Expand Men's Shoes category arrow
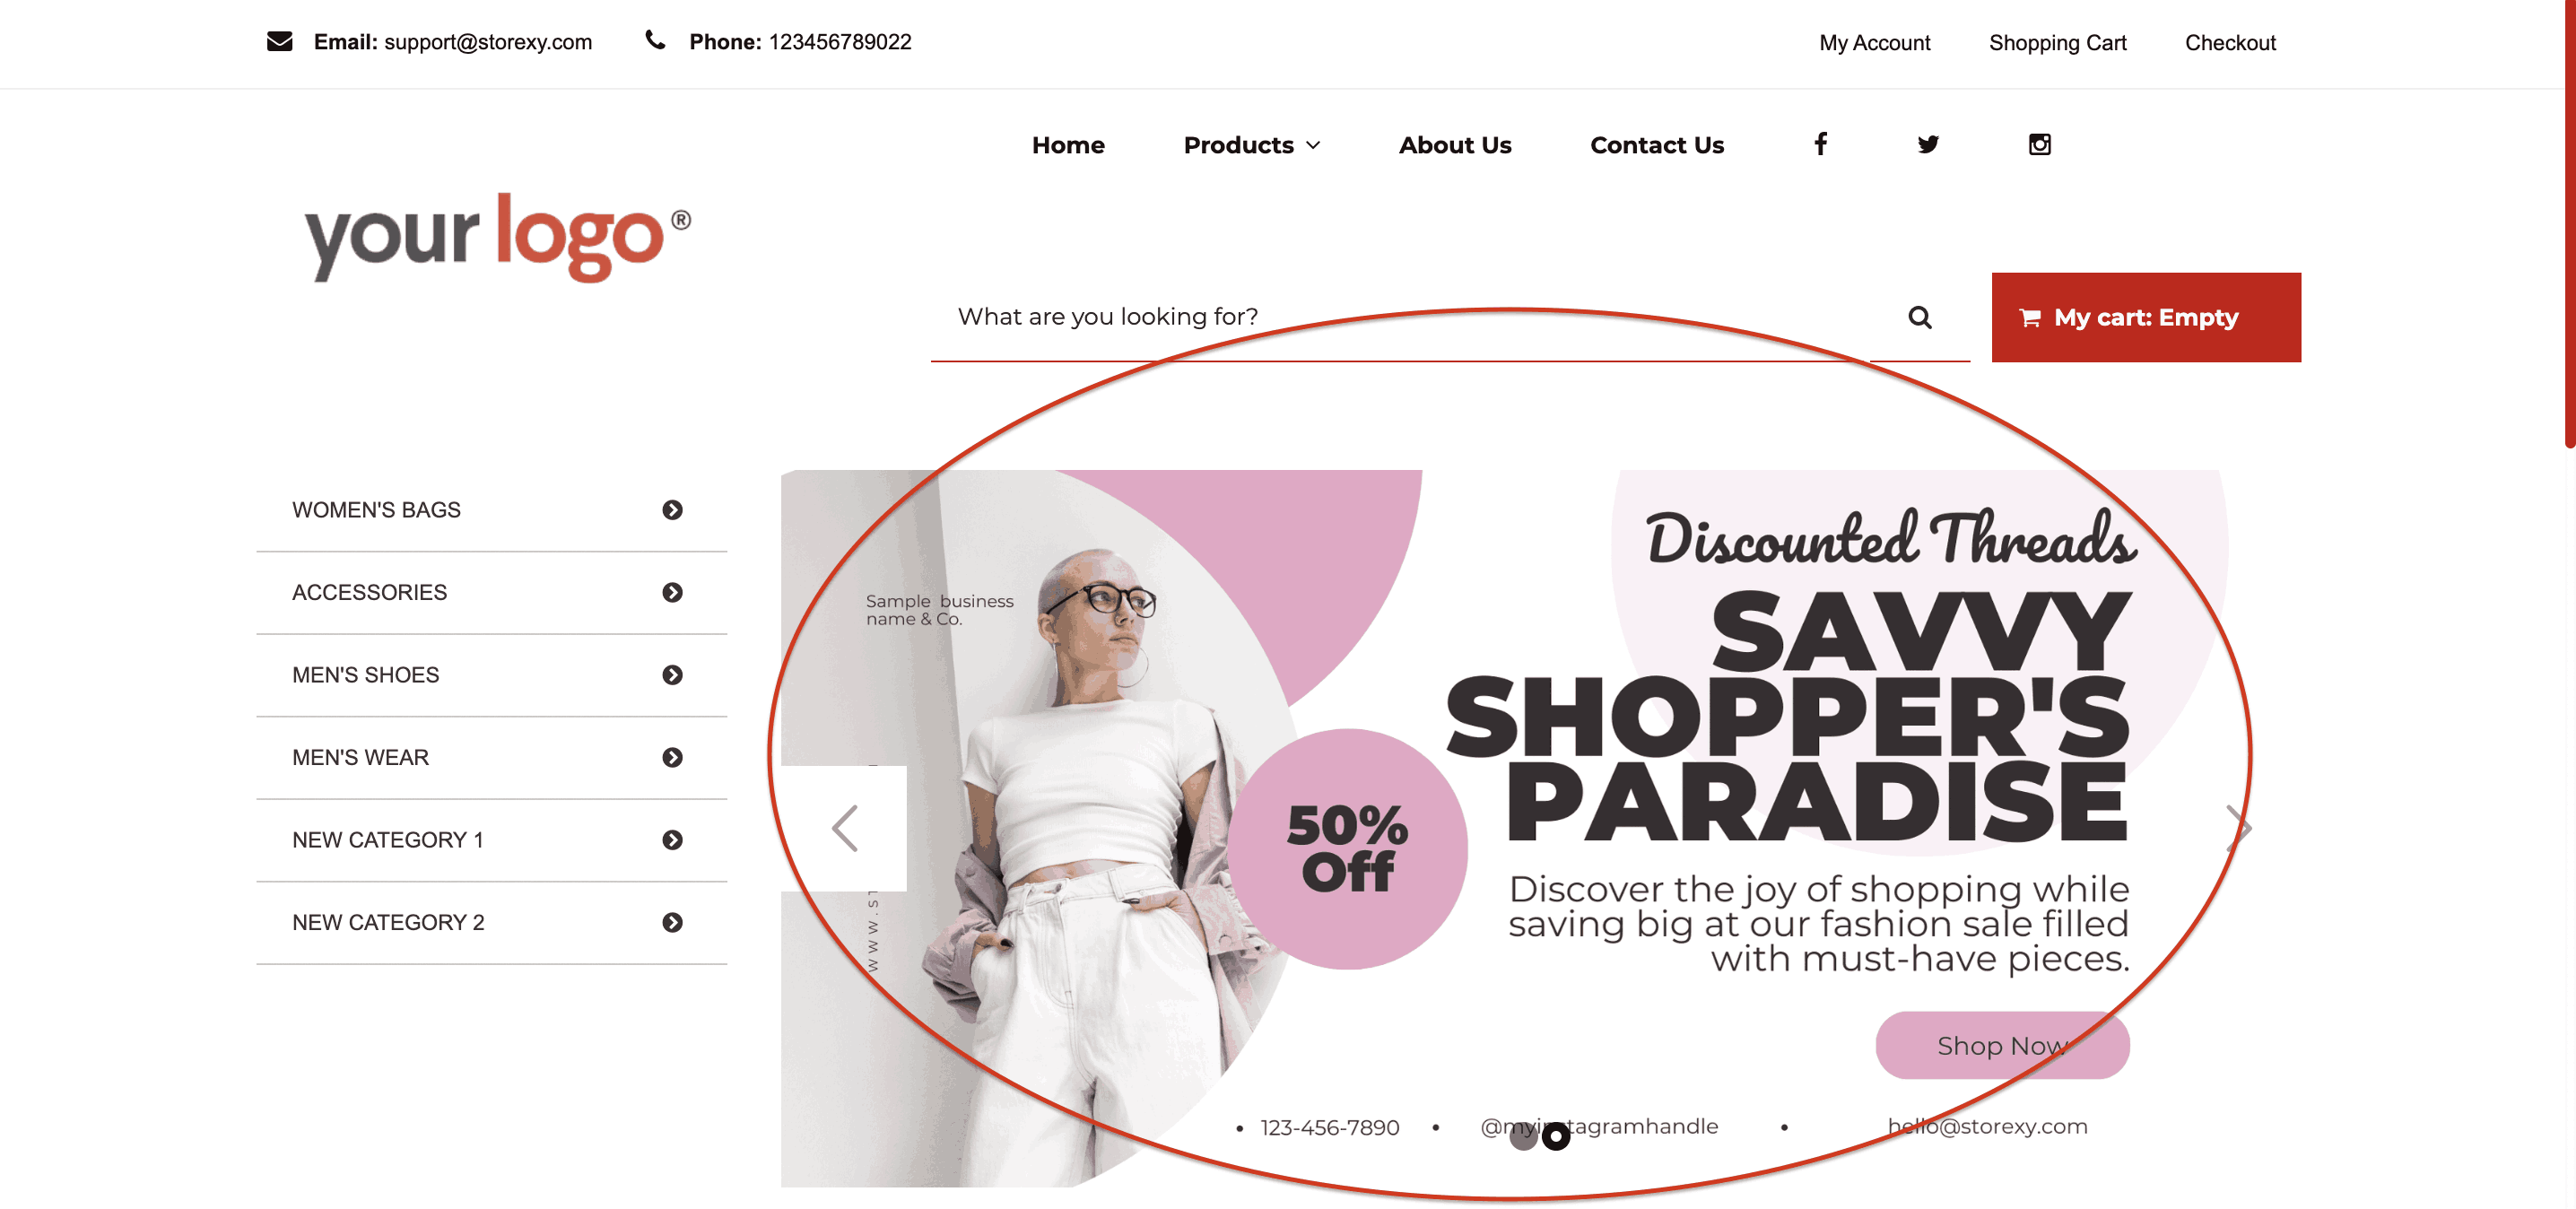The image size is (2576, 1209). pos(672,675)
